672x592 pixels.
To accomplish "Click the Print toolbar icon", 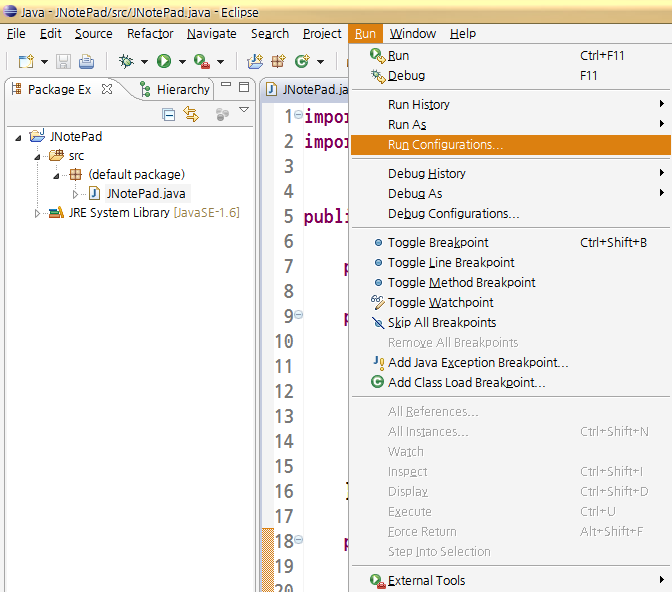I will point(87,61).
